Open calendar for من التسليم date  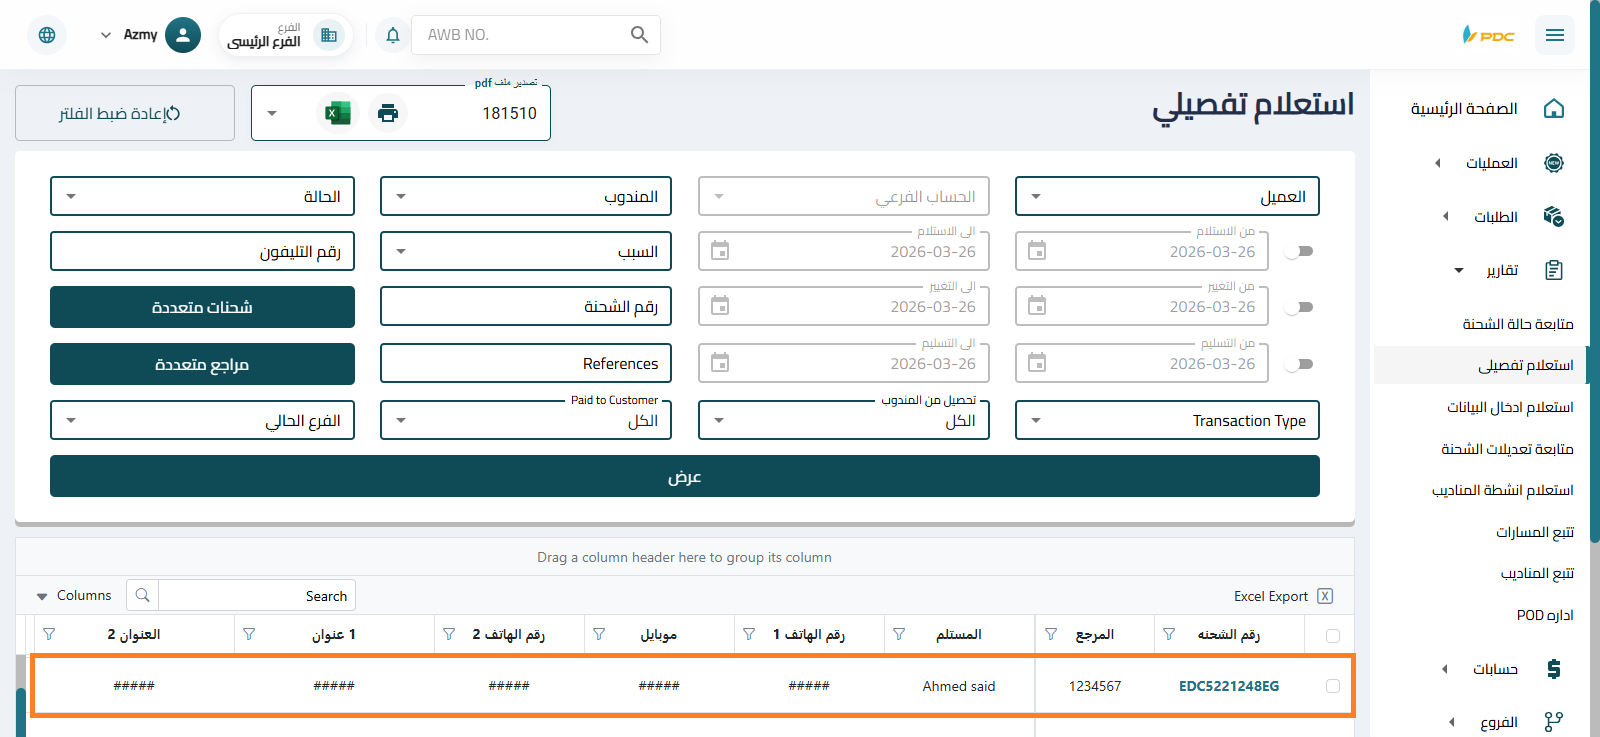[1037, 363]
